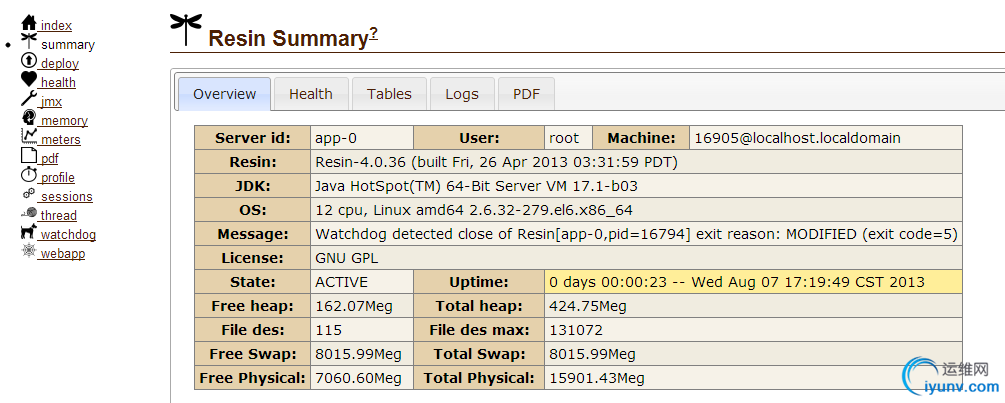1005x403 pixels.
Task: Click the dog icon beside watchdog
Action: coord(29,232)
